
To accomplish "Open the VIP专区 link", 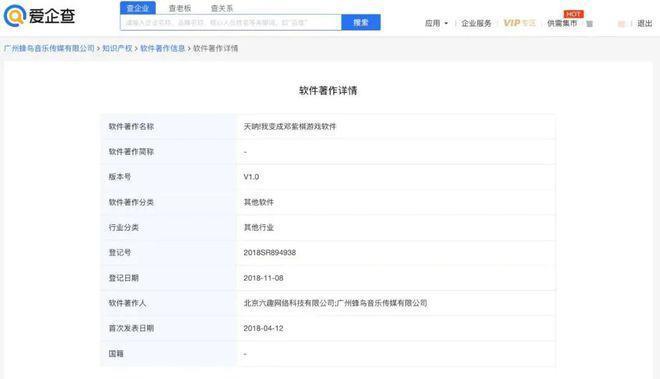I will click(519, 23).
